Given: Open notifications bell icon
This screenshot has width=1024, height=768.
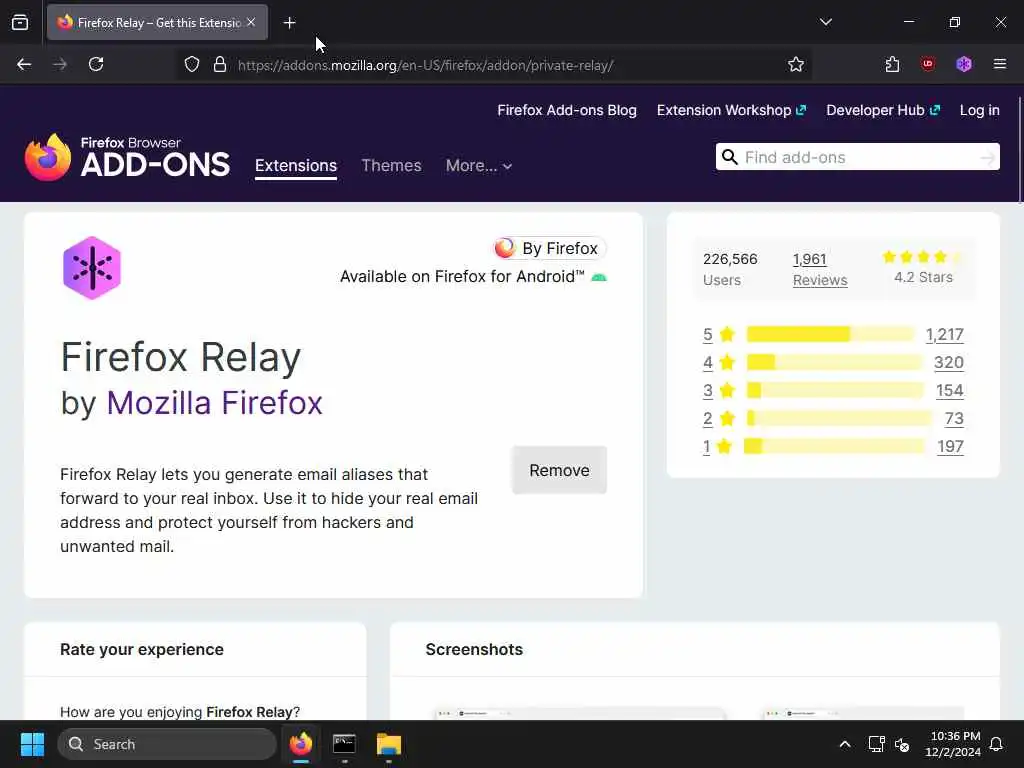Looking at the screenshot, I should 997,744.
